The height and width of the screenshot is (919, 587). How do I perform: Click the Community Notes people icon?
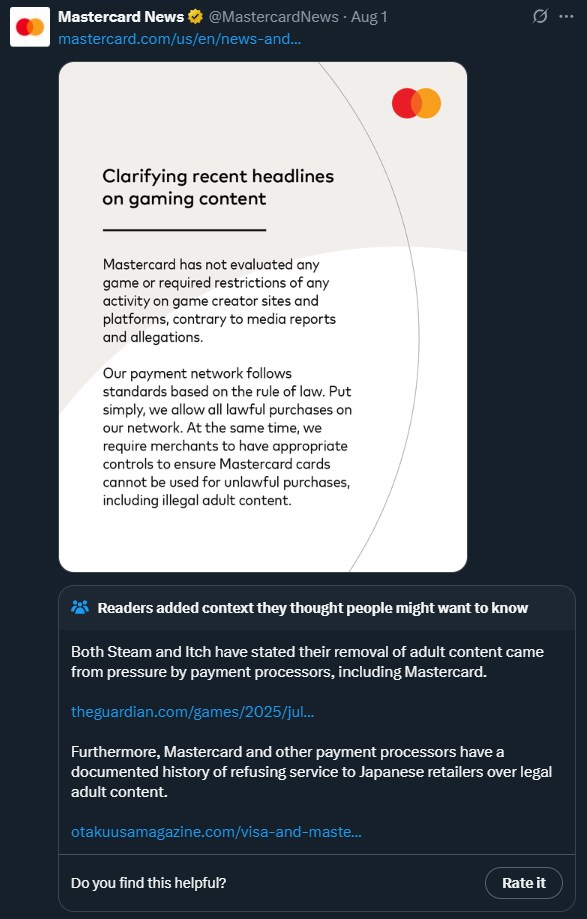click(x=80, y=607)
